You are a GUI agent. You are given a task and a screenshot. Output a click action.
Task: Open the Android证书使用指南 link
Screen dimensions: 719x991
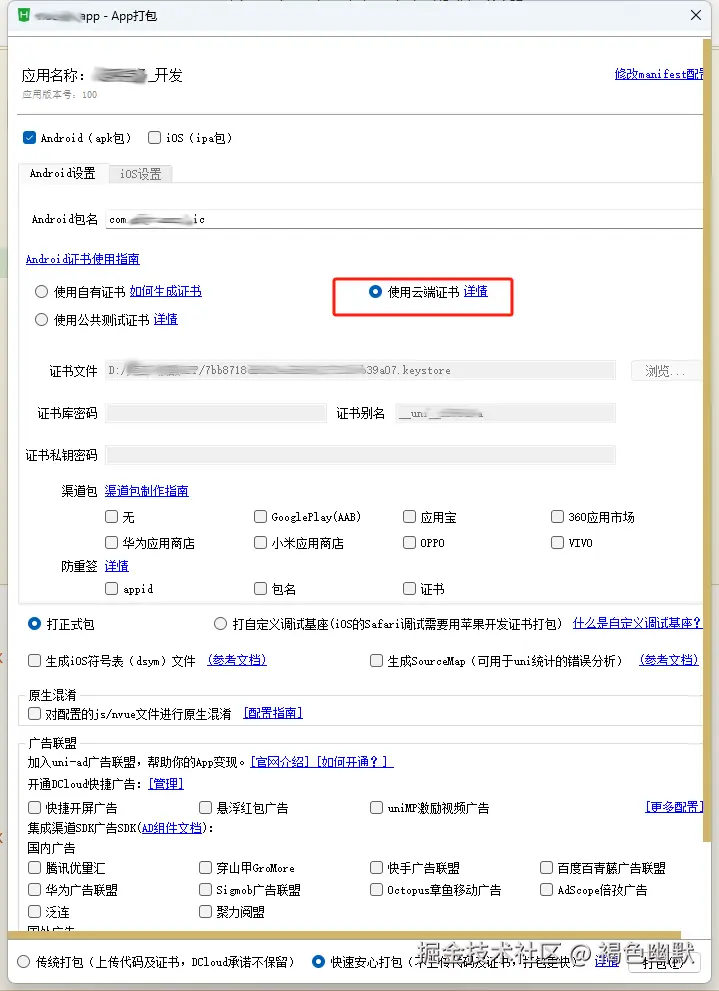coord(83,258)
